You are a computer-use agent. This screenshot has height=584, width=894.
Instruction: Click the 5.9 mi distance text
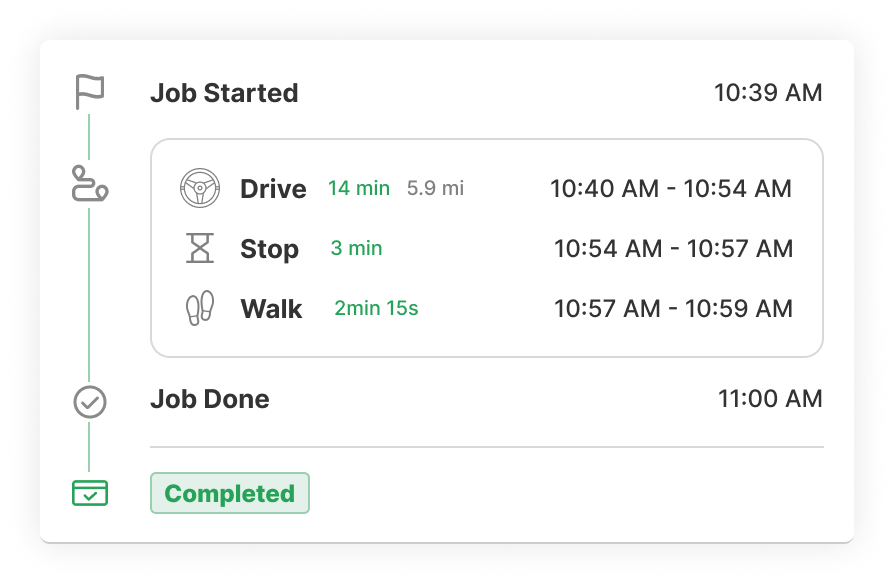pyautogui.click(x=435, y=188)
